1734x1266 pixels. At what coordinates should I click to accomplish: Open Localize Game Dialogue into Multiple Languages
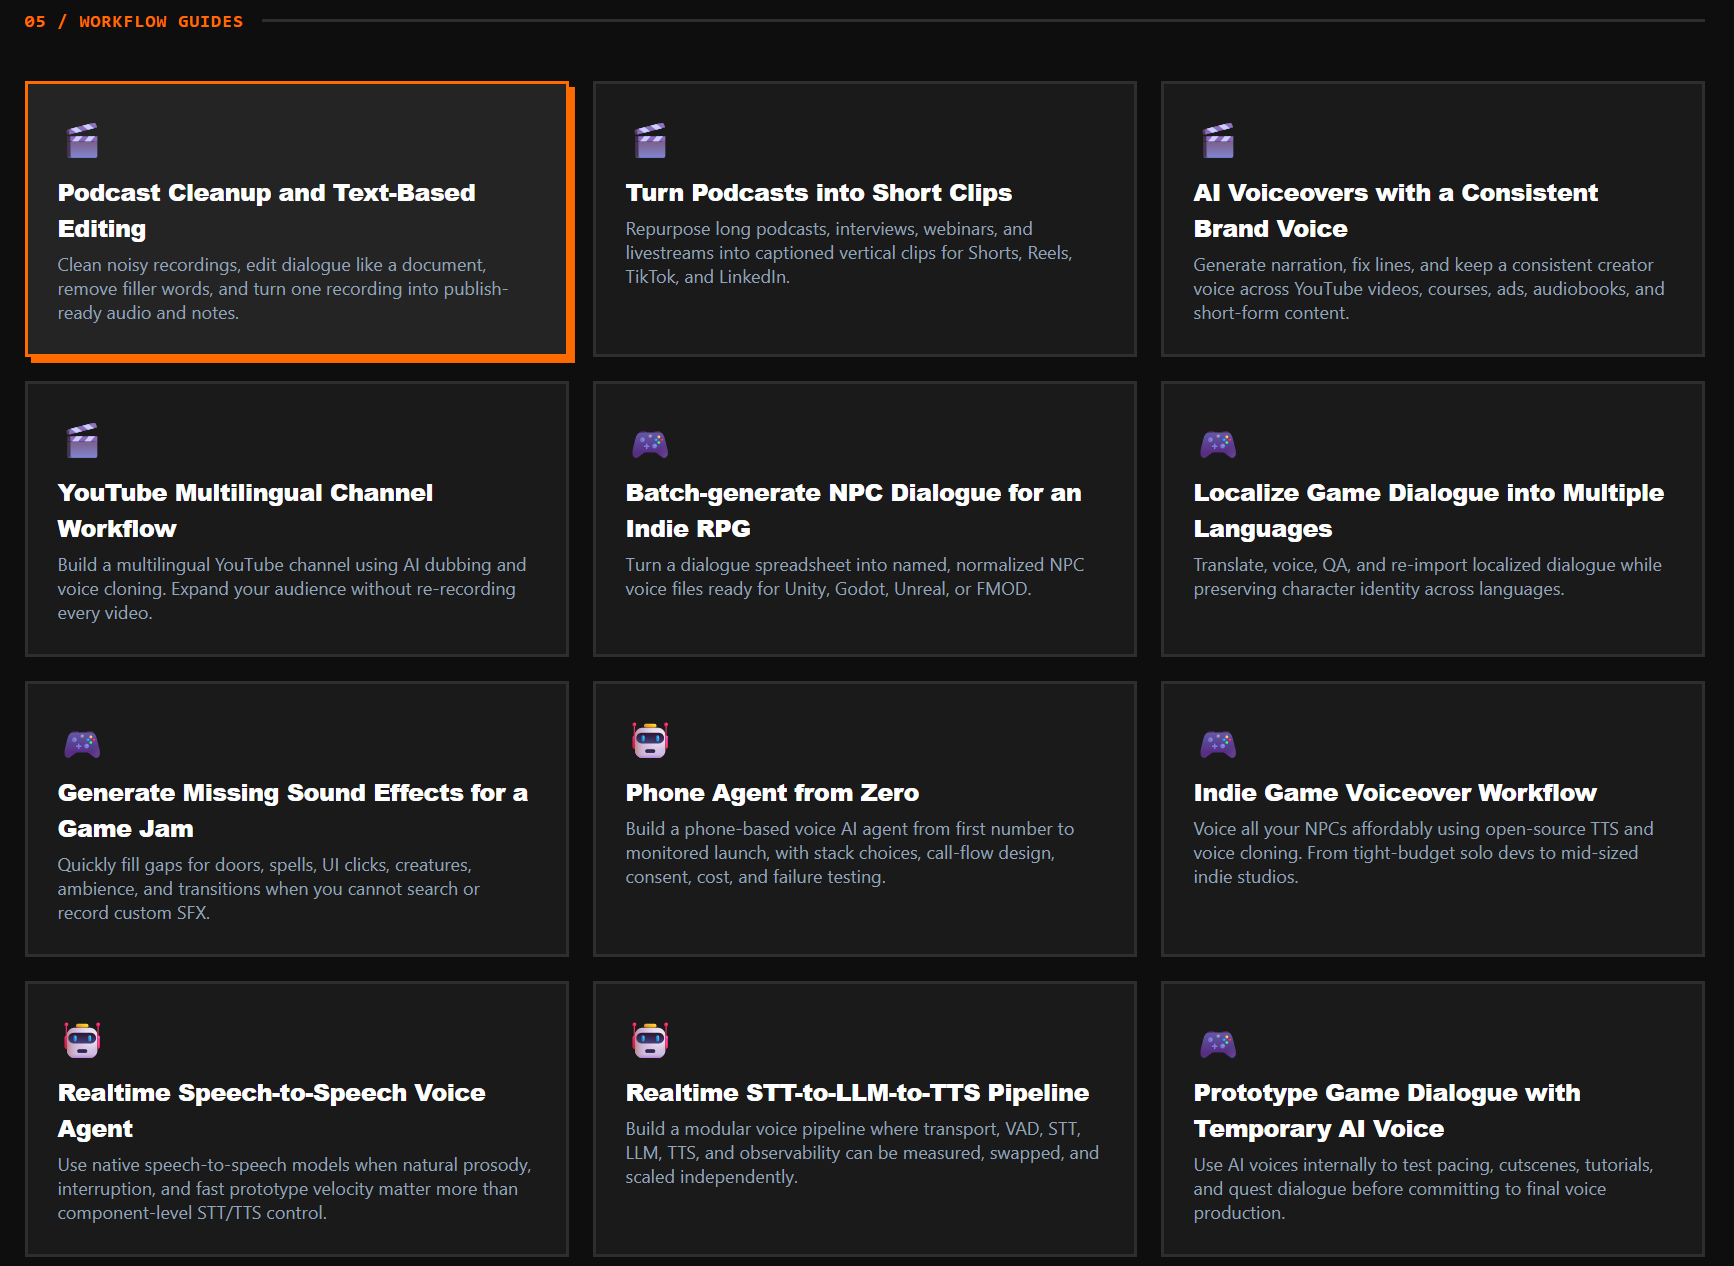point(1428,511)
